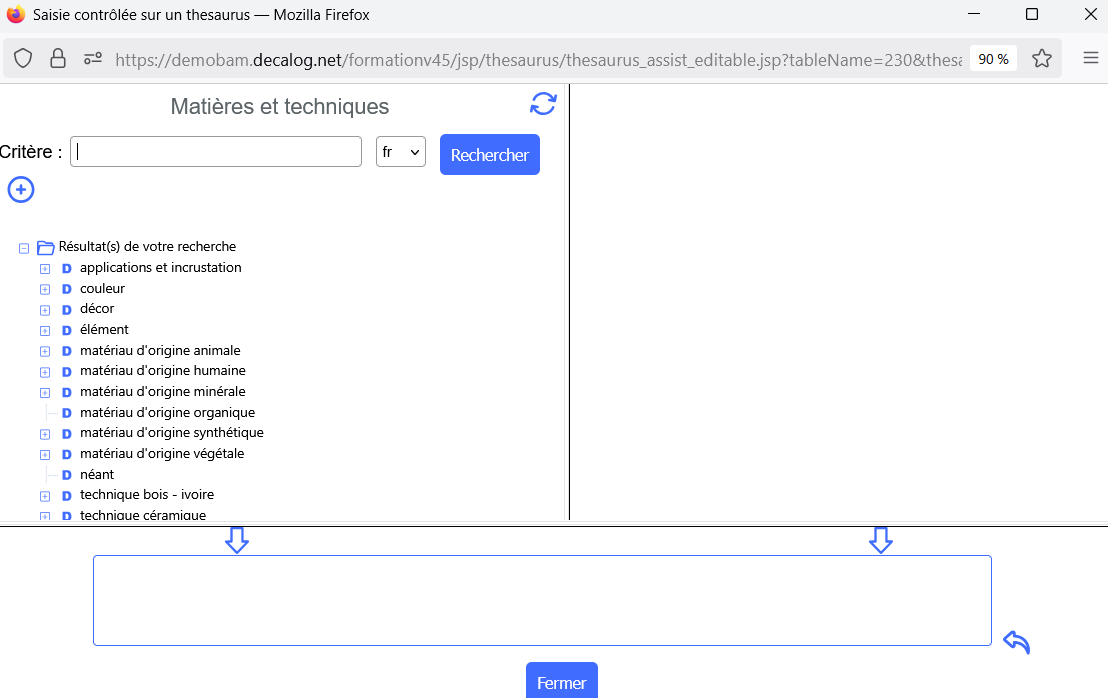The width and height of the screenshot is (1108, 698).
Task: Click the left blue down arrow
Action: click(237, 540)
